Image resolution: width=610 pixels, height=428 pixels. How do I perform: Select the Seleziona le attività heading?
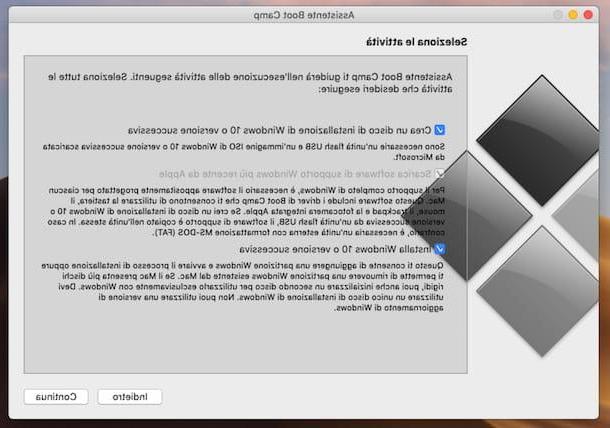click(x=416, y=42)
